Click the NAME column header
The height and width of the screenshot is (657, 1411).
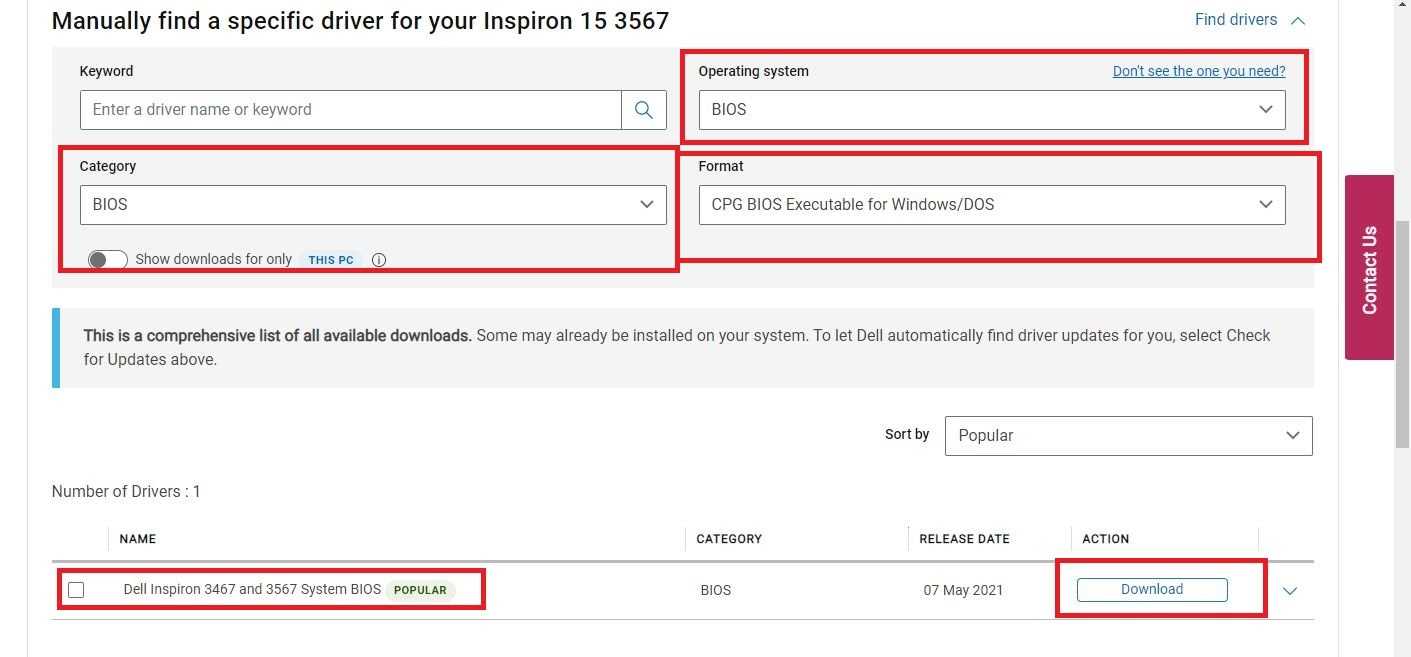click(138, 539)
